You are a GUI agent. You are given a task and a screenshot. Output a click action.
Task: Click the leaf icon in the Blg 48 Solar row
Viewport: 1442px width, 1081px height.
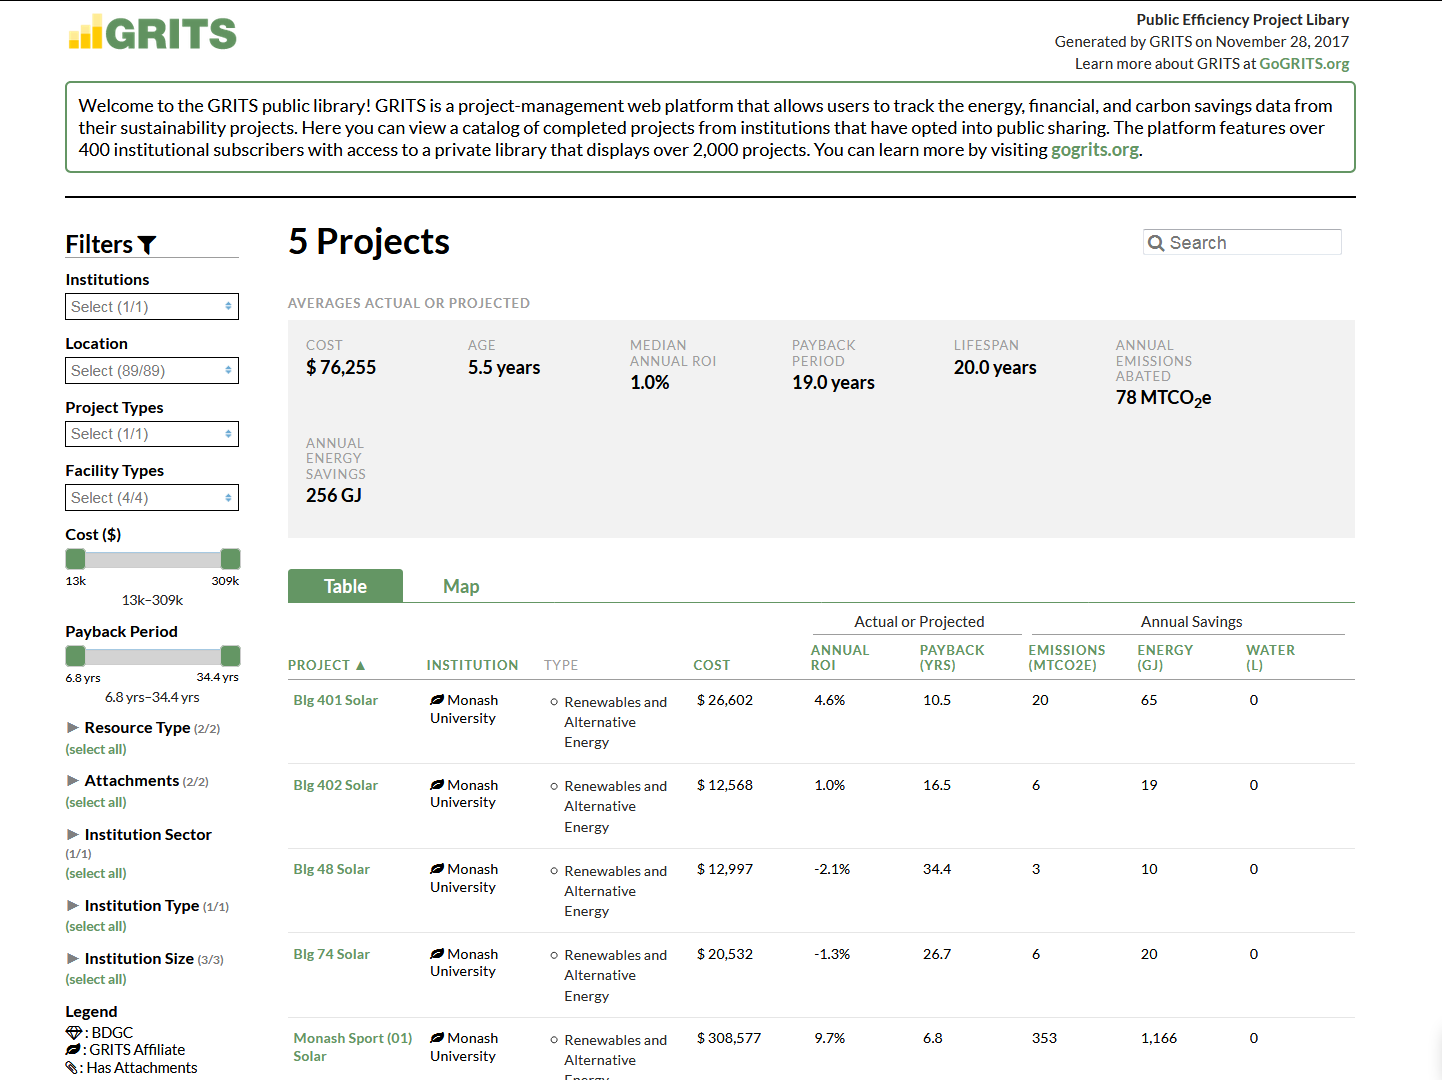(437, 869)
